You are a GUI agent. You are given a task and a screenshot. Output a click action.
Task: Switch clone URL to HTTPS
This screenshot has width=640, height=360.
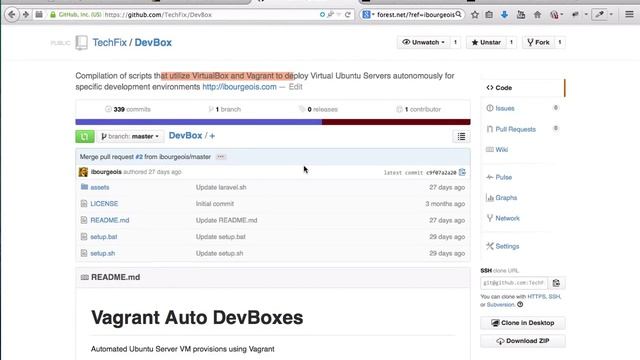tap(536, 297)
